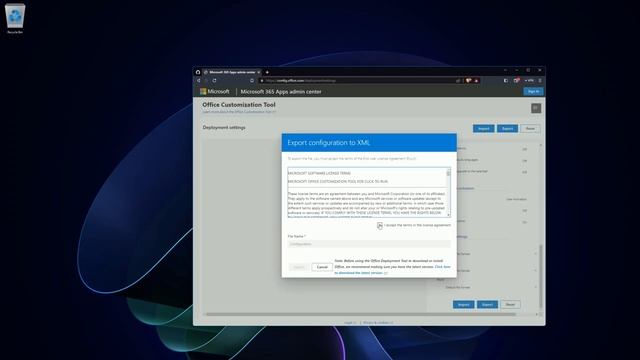
Task: Click the dialog's Export button
Action: tap(299, 267)
